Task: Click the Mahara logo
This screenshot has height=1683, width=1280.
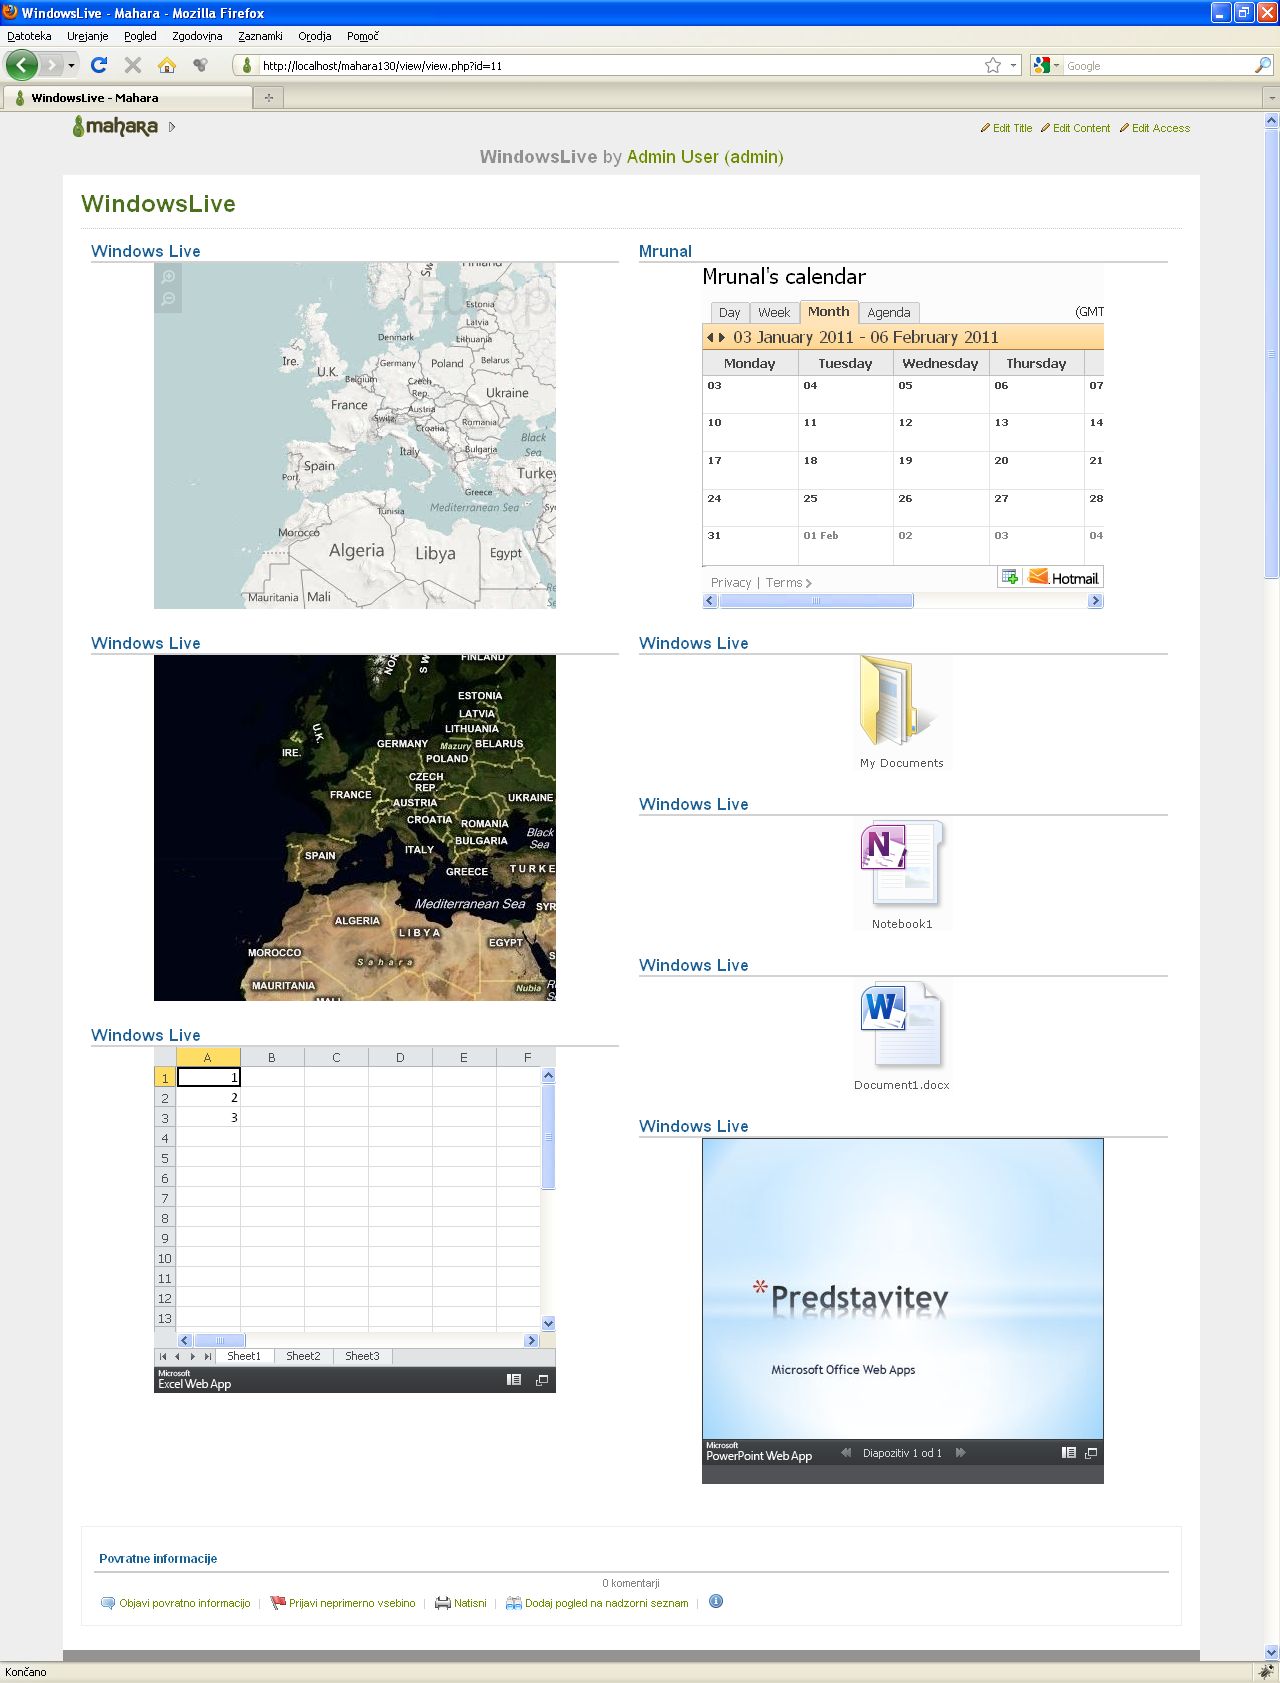Action: (x=116, y=126)
